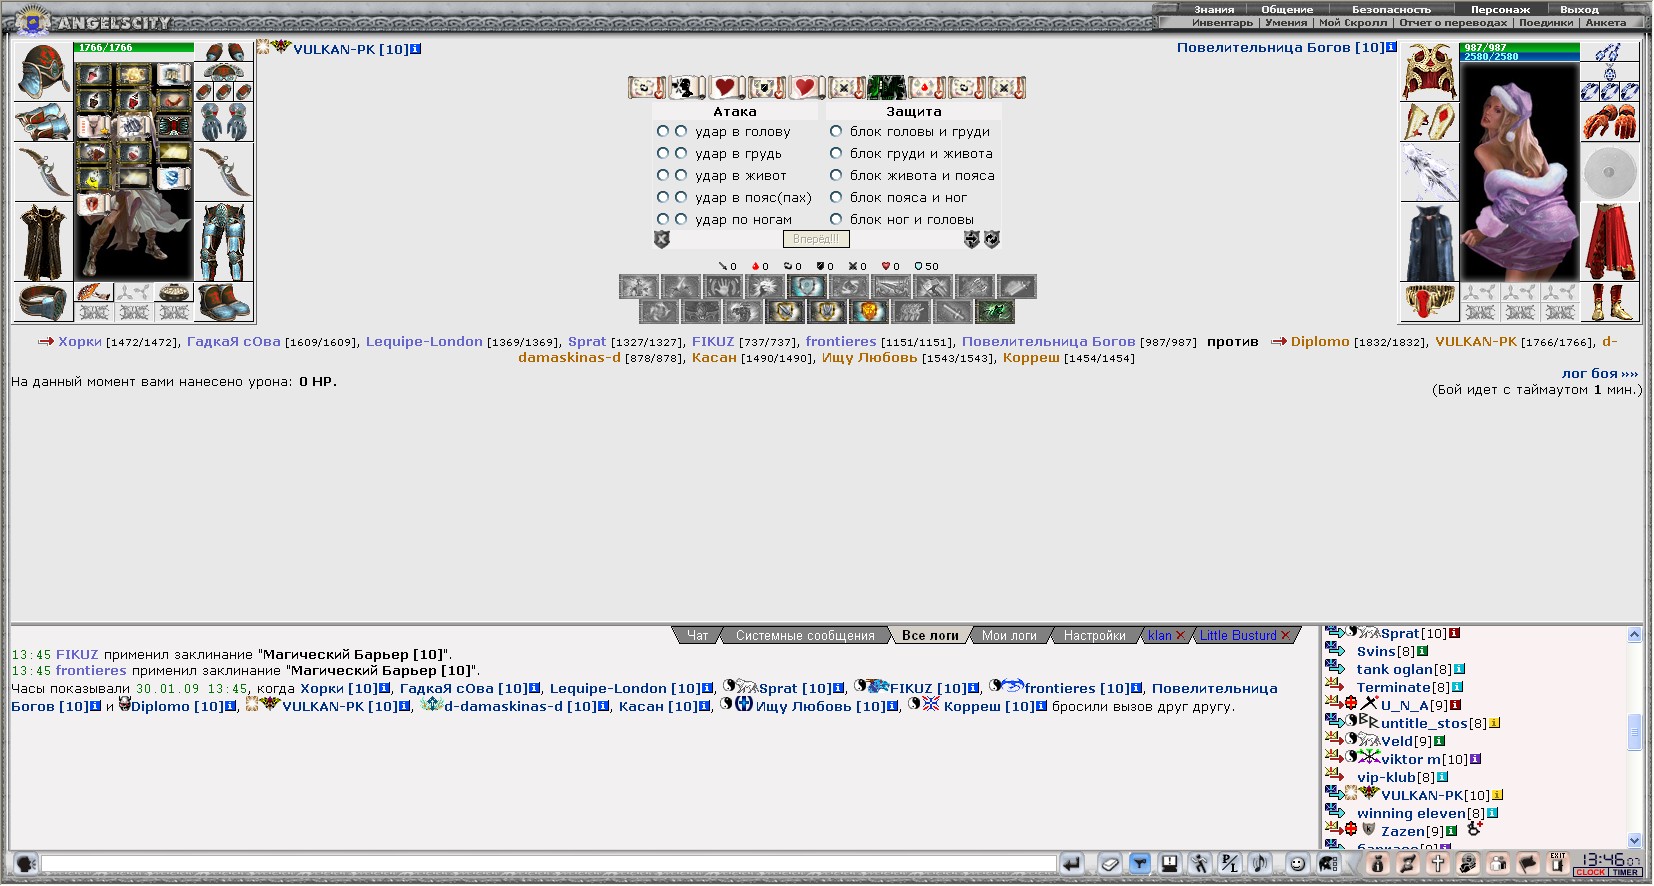Click the P/L icon in bottom toolbar
Screen dimensions: 1654x886
pos(1229,863)
